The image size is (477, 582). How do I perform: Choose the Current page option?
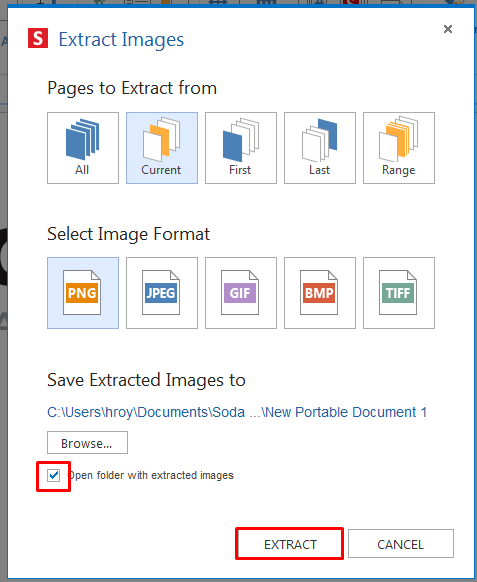(x=162, y=148)
